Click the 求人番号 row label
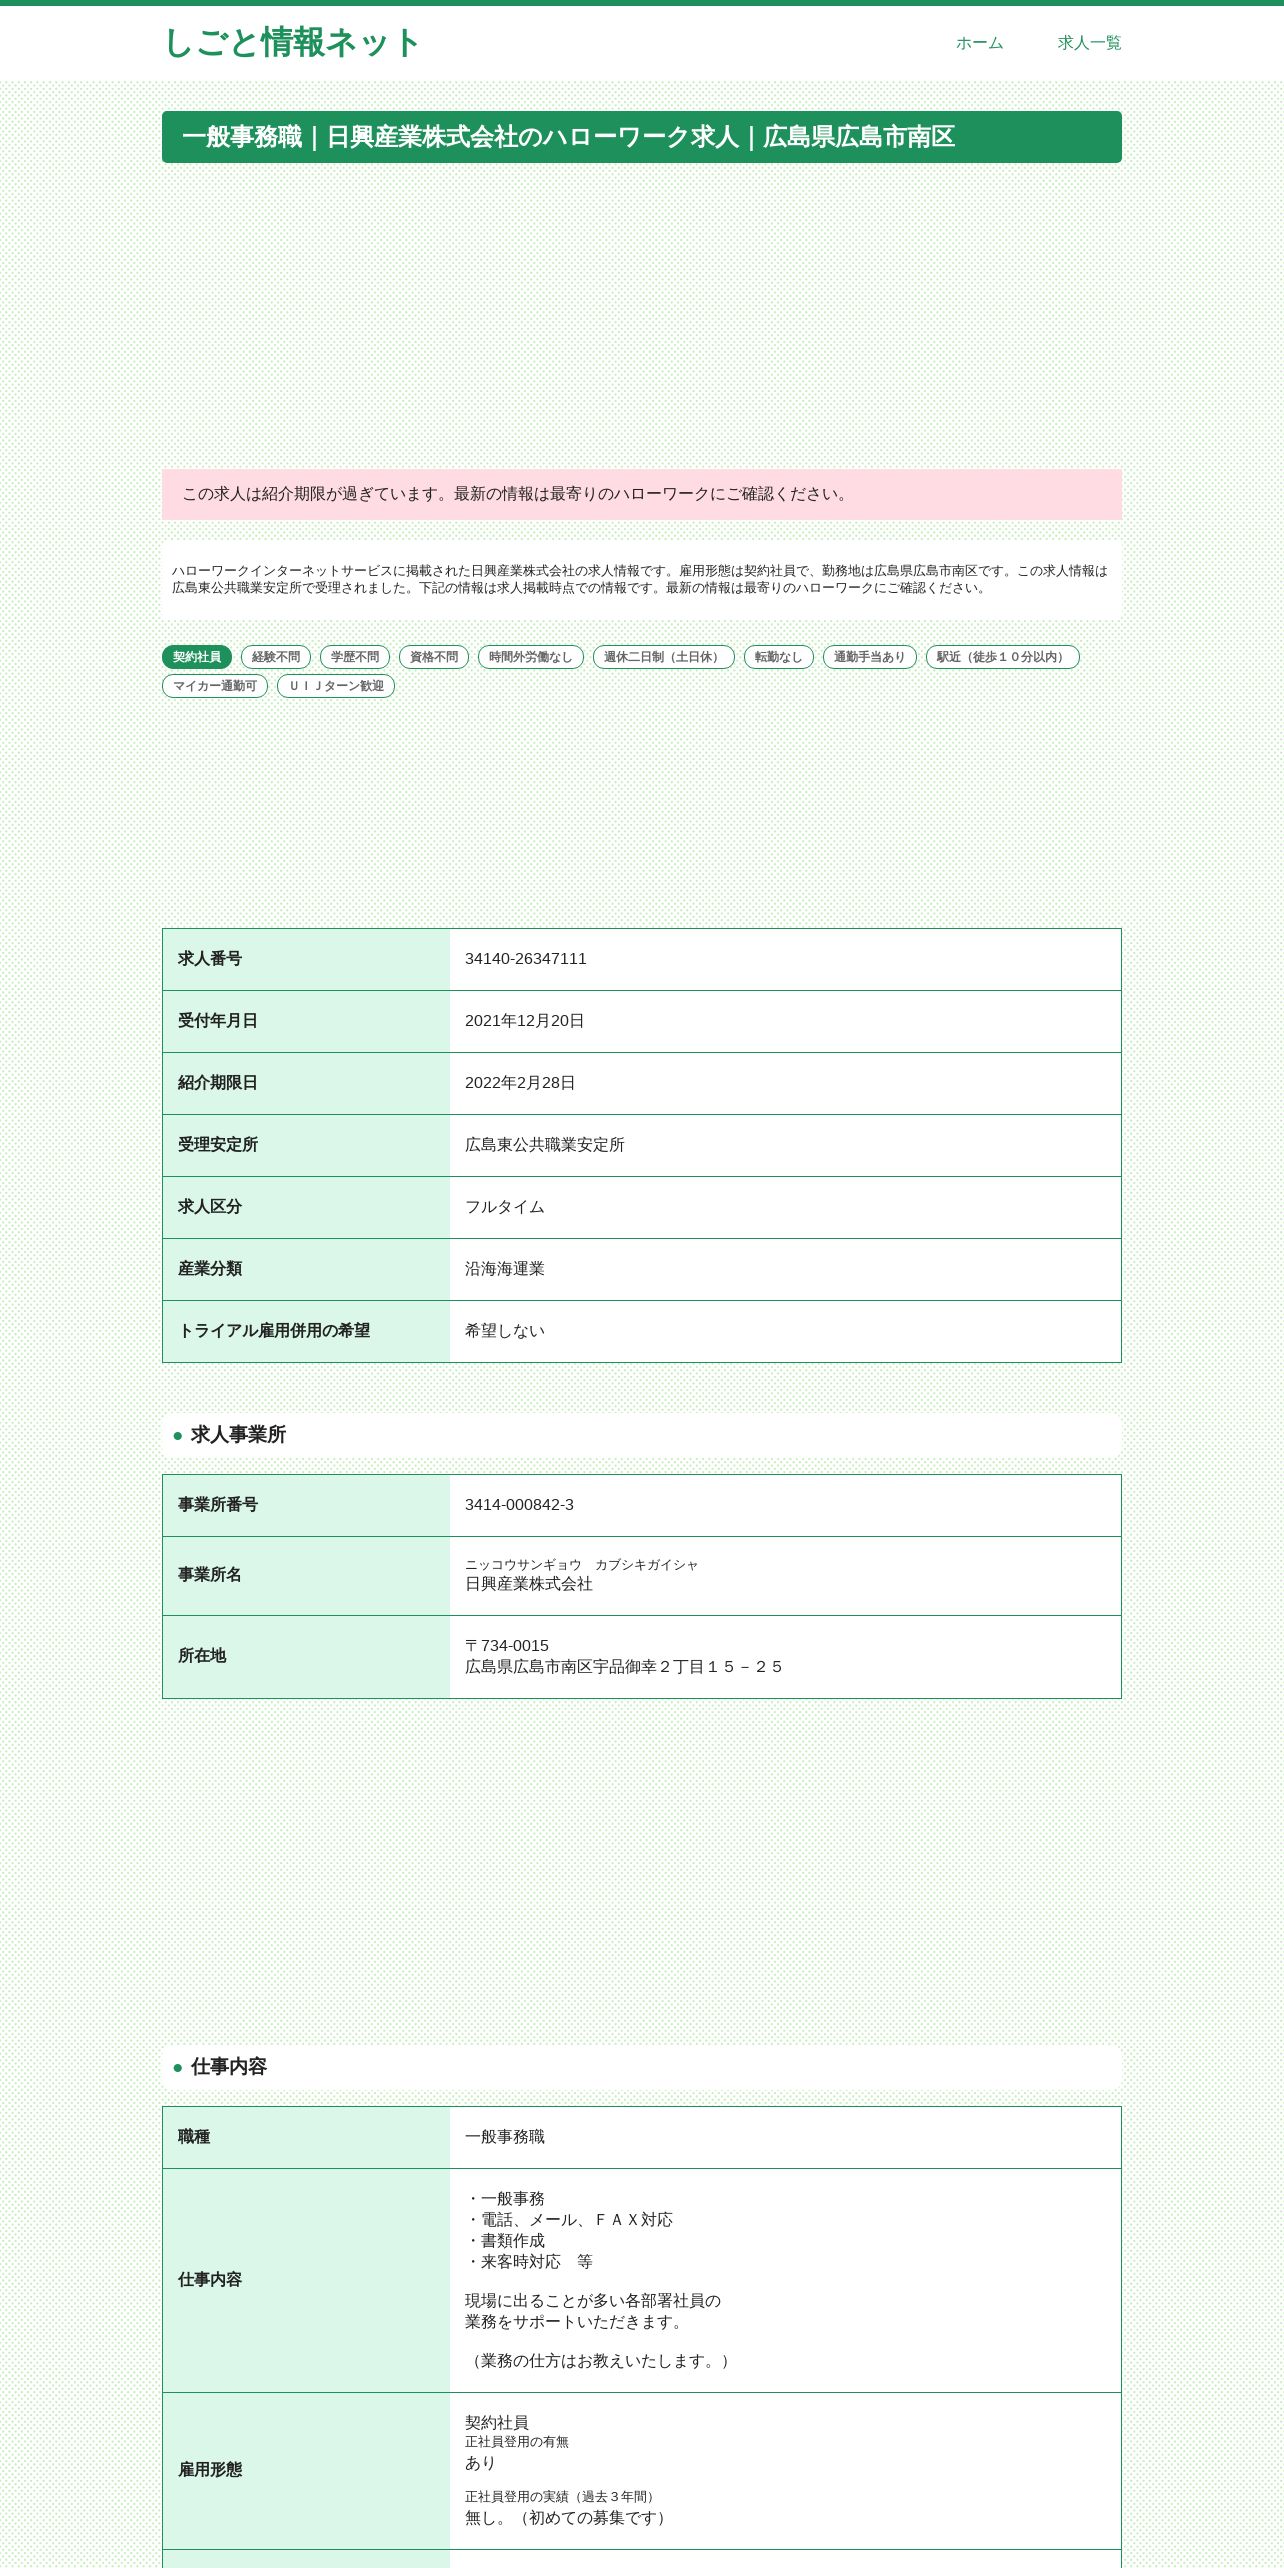Screen dimensions: 1284x2568 [210, 959]
